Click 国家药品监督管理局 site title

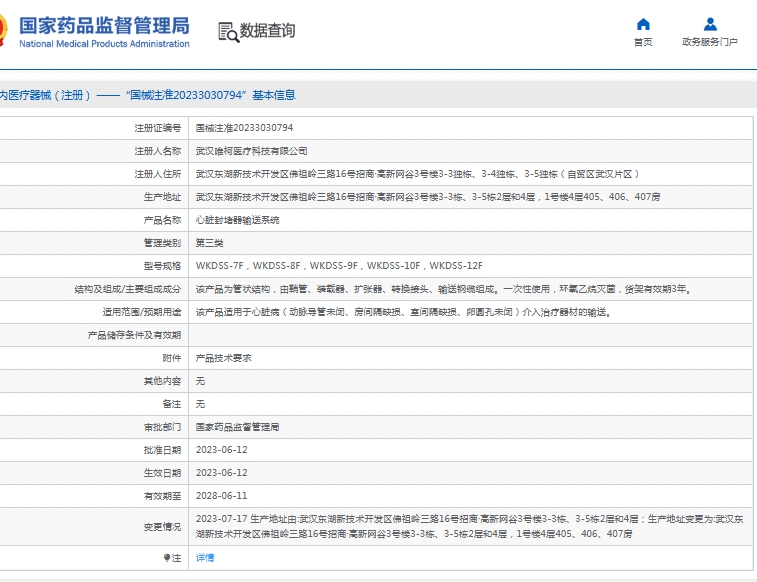(x=104, y=26)
